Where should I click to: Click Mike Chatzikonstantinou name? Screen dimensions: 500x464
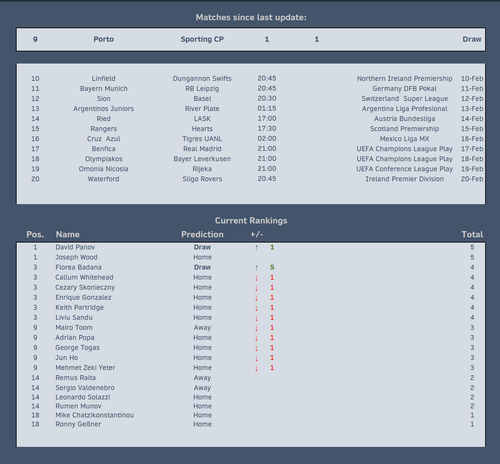(95, 415)
